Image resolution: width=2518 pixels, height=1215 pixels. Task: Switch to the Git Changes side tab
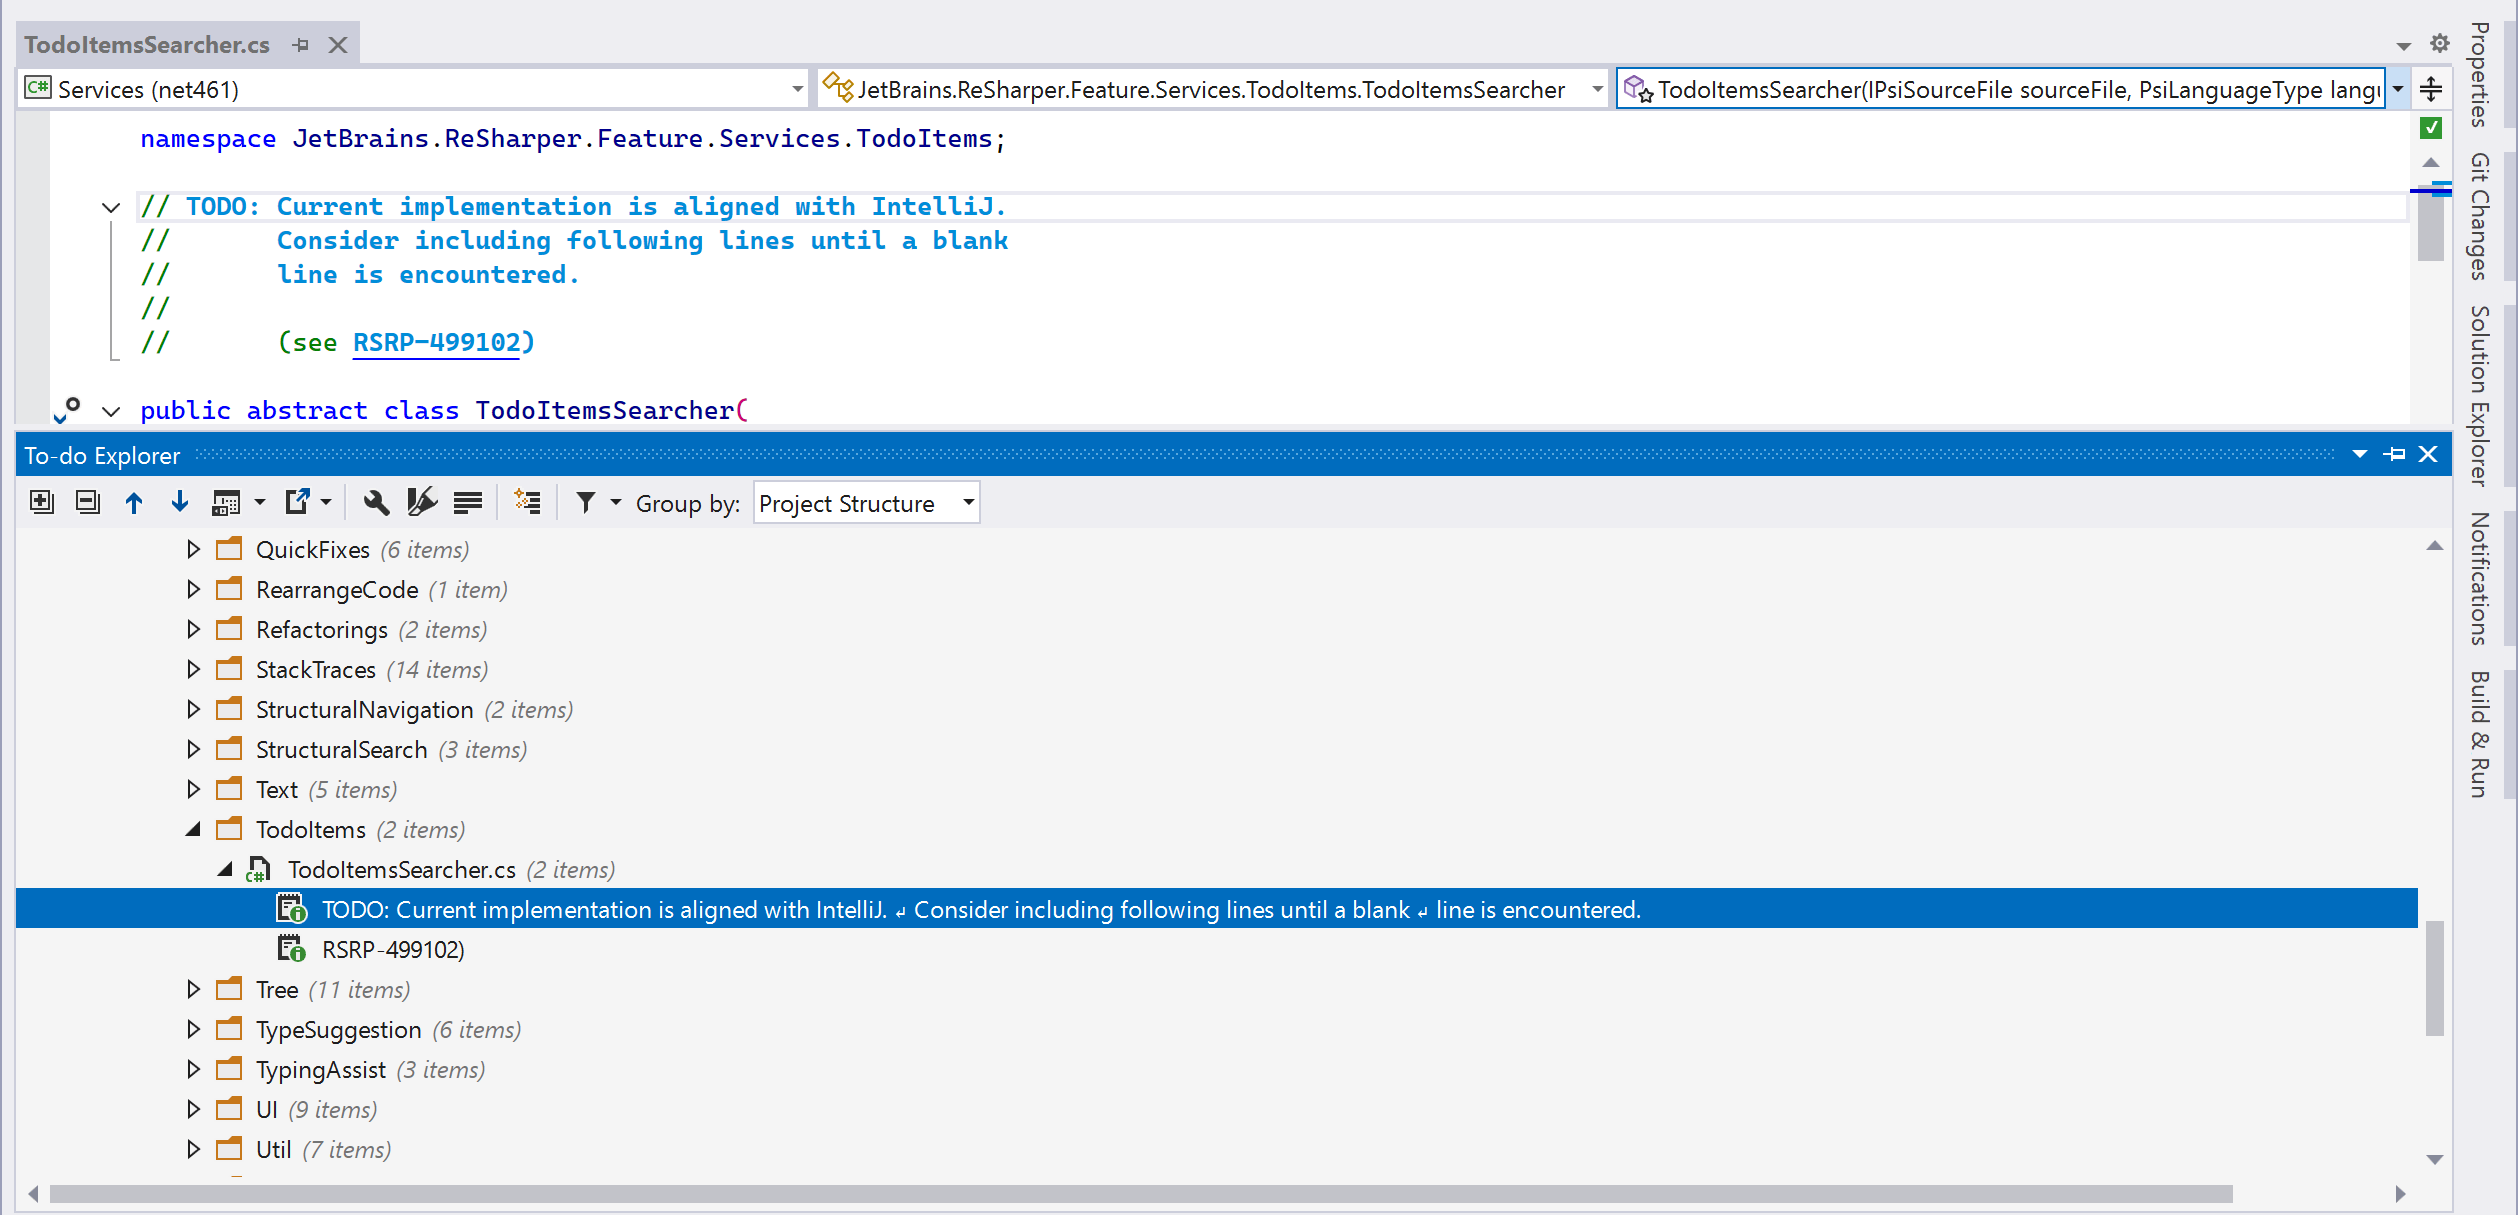(2480, 215)
